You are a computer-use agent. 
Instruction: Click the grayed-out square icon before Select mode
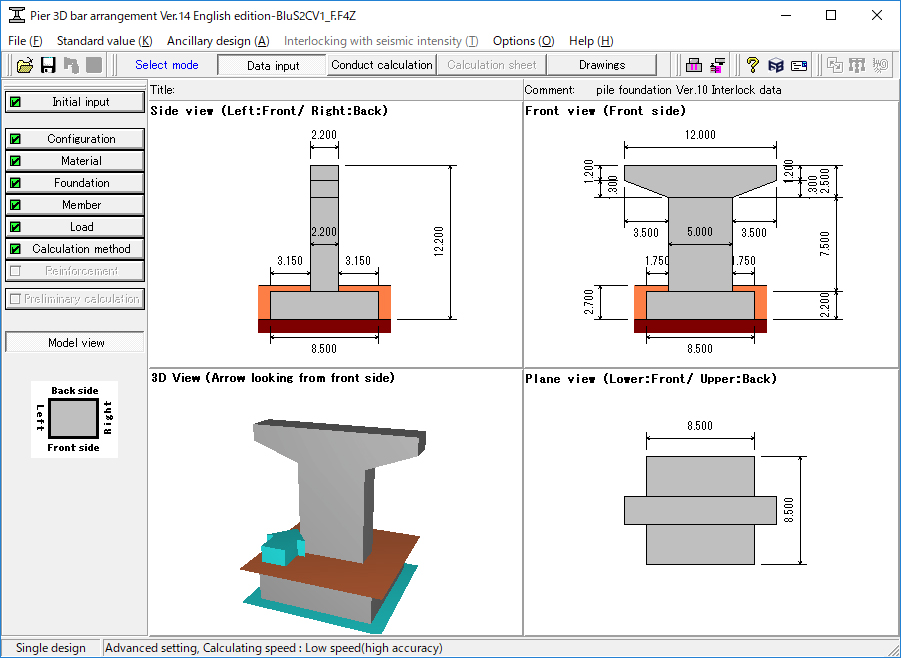(94, 65)
